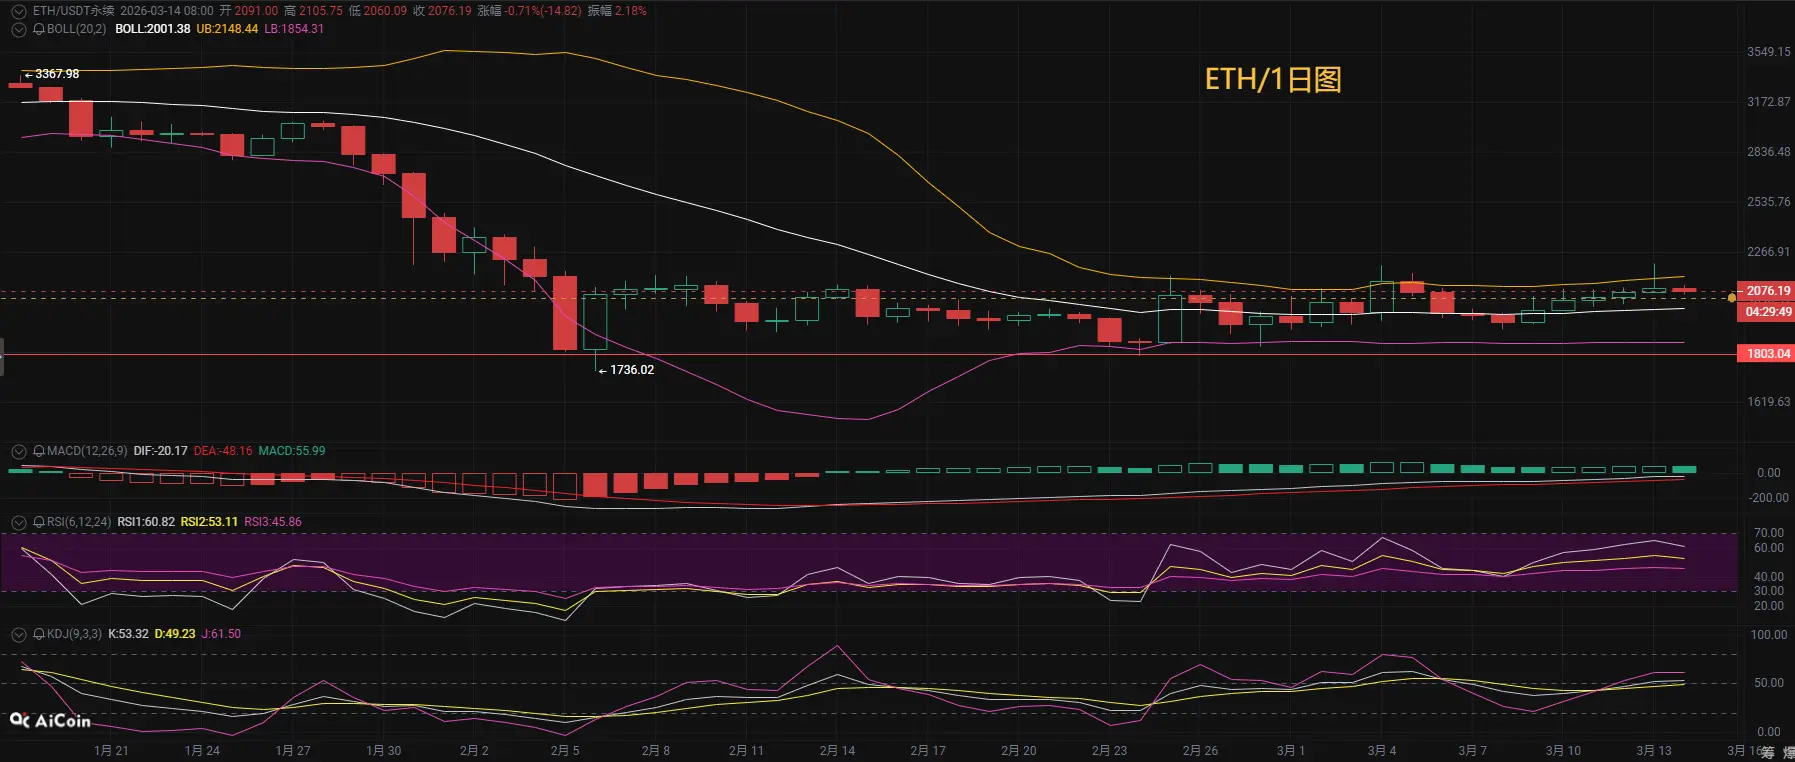Select the current price tag 2076.19

click(1768, 291)
